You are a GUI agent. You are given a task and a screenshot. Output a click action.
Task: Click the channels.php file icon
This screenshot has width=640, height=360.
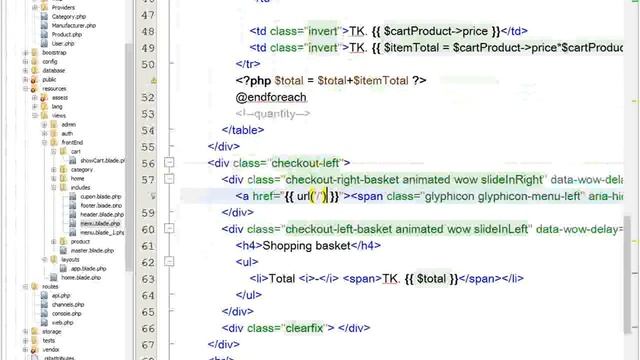pos(44,304)
